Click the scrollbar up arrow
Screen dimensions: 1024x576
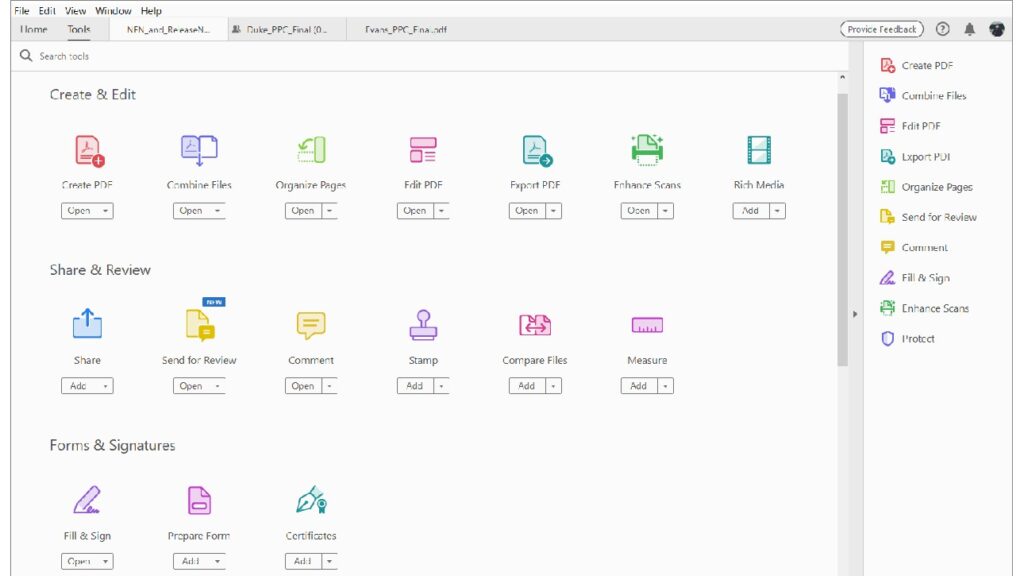[x=842, y=78]
